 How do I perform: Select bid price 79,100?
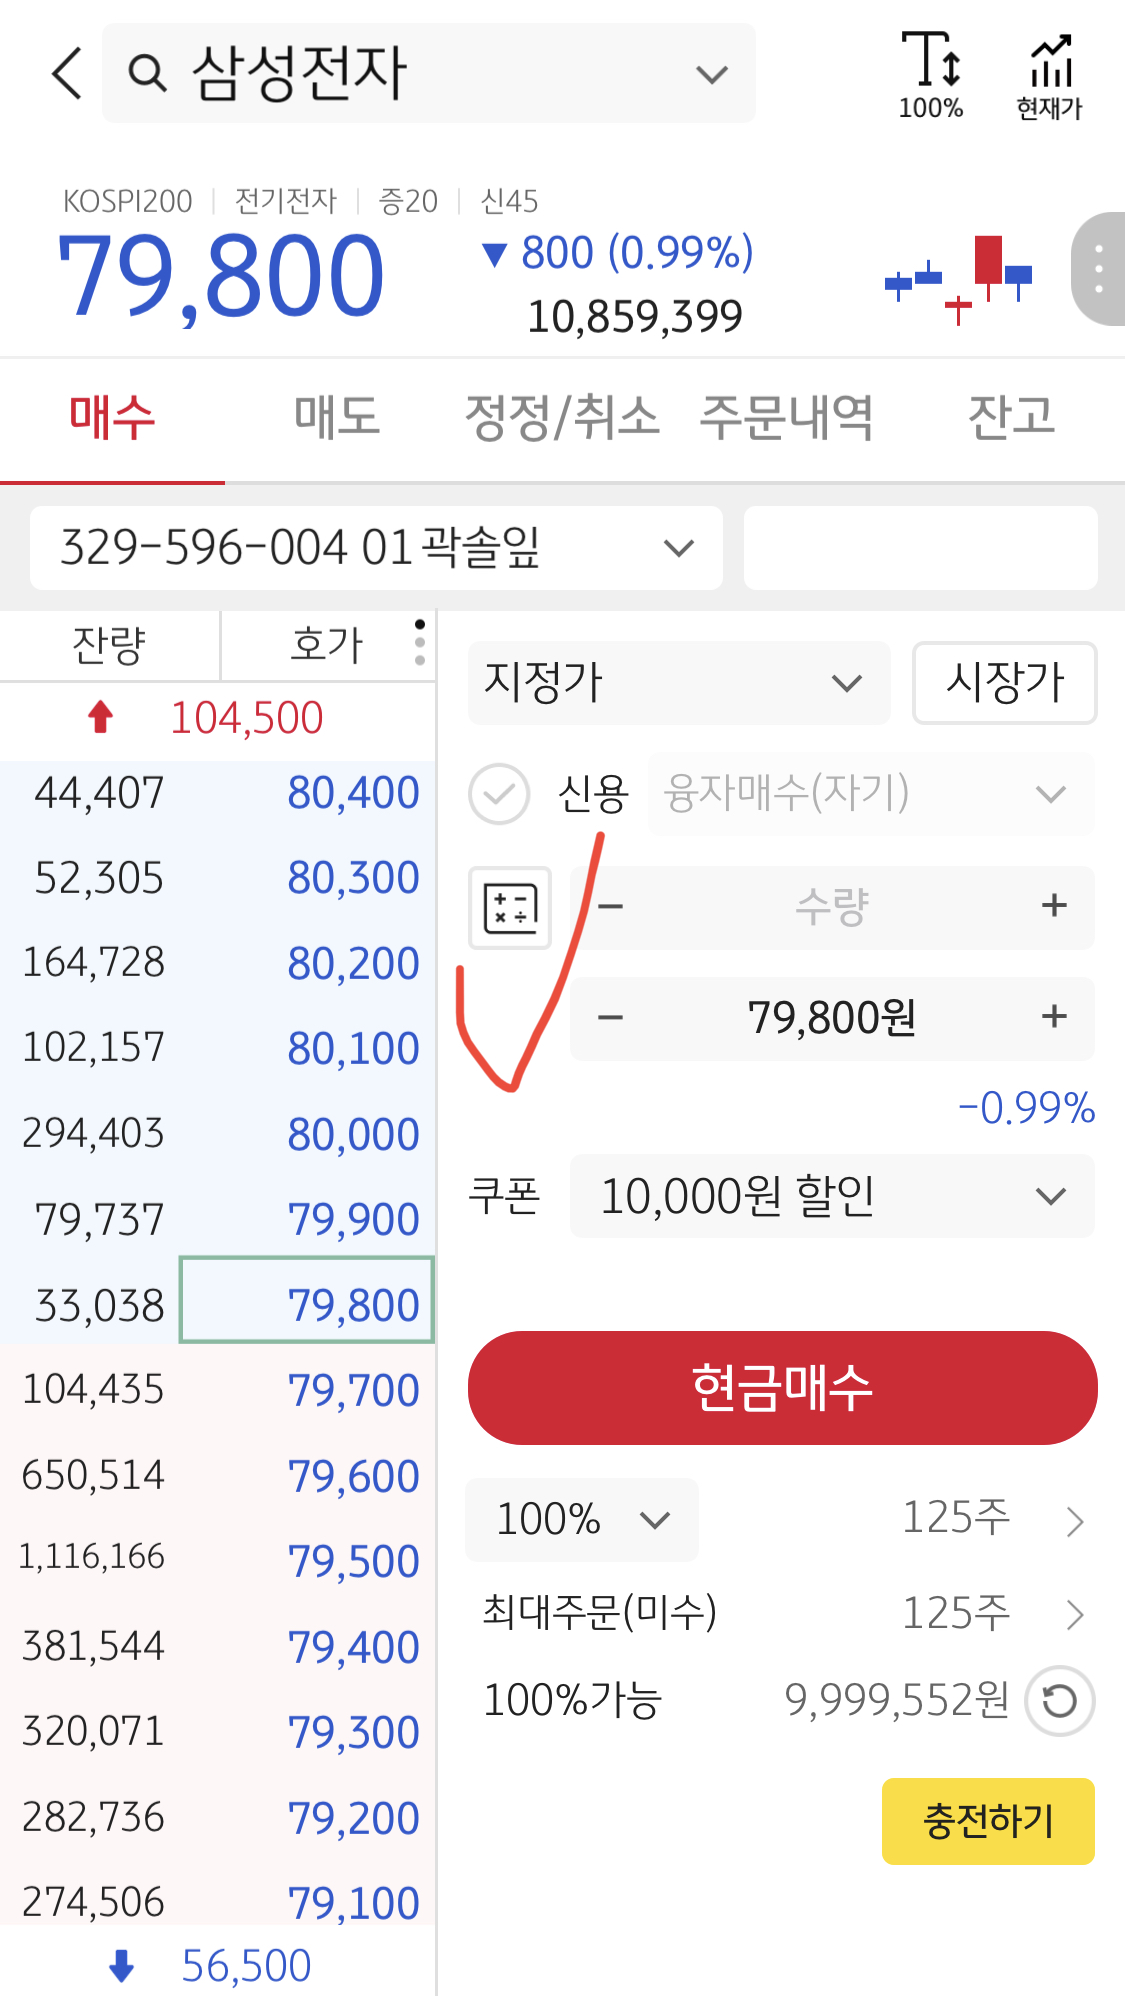(x=353, y=1904)
